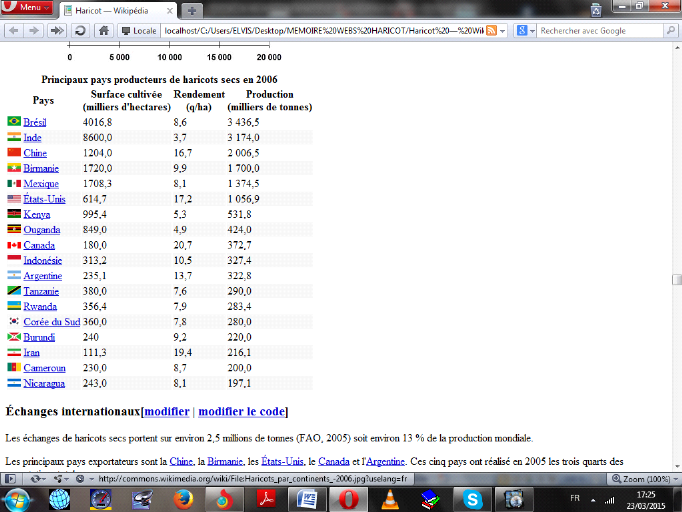Click the Kenya flag icon
This screenshot has height=512, width=682.
tap(14, 213)
